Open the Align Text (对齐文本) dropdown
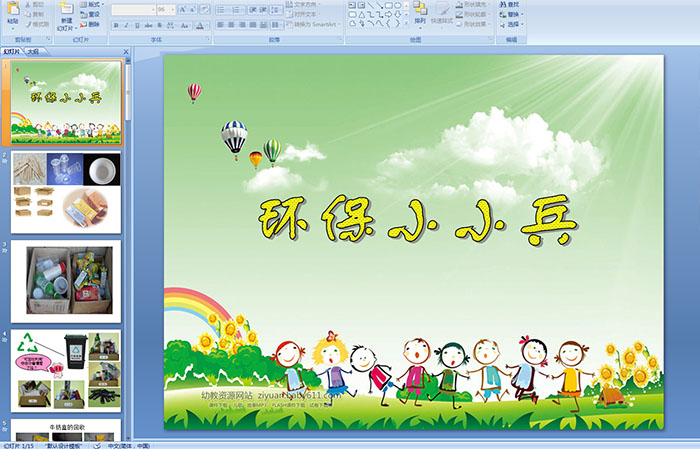700x449 pixels. 303,14
